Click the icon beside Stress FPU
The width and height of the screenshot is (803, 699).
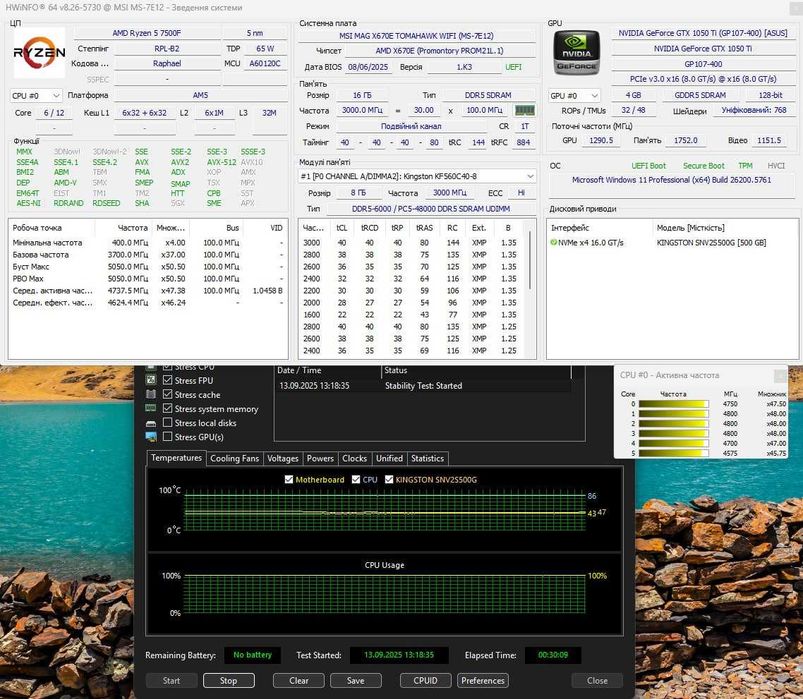pos(151,380)
